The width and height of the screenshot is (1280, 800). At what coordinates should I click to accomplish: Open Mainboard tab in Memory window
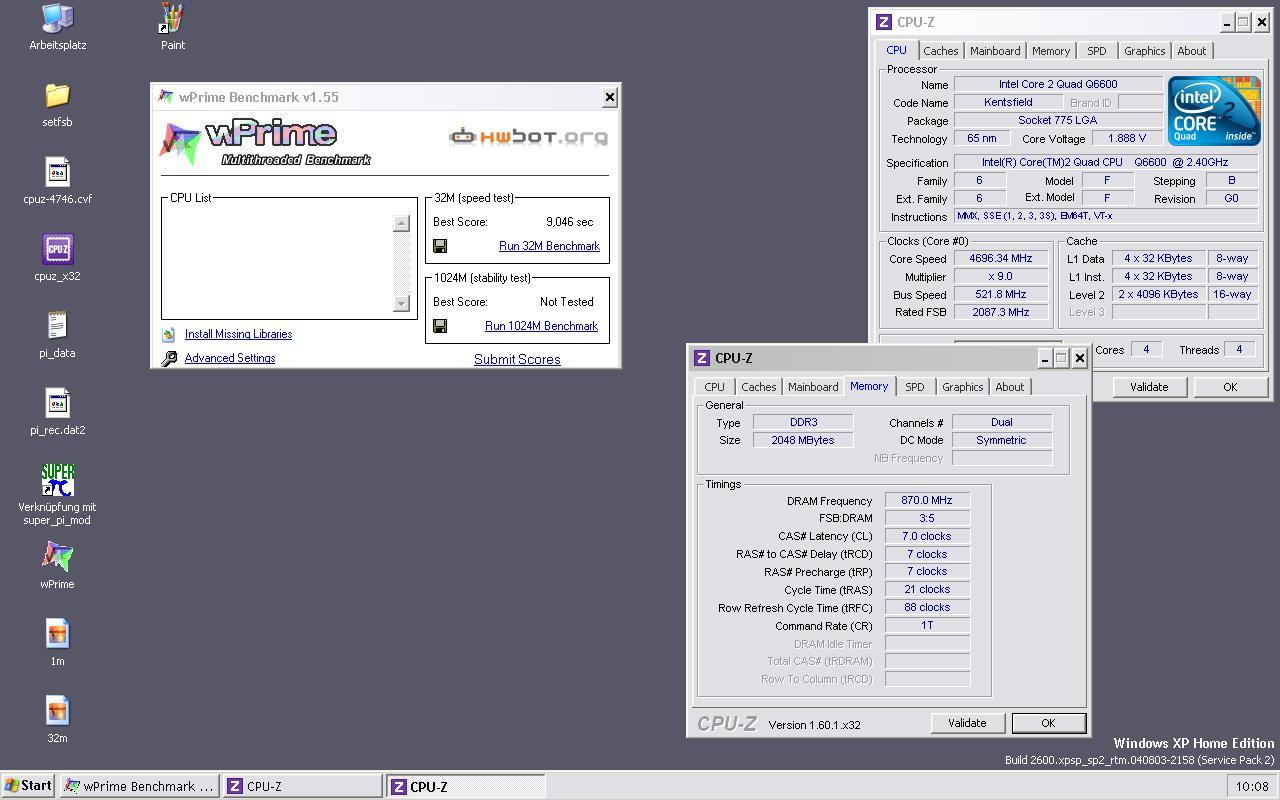(813, 387)
